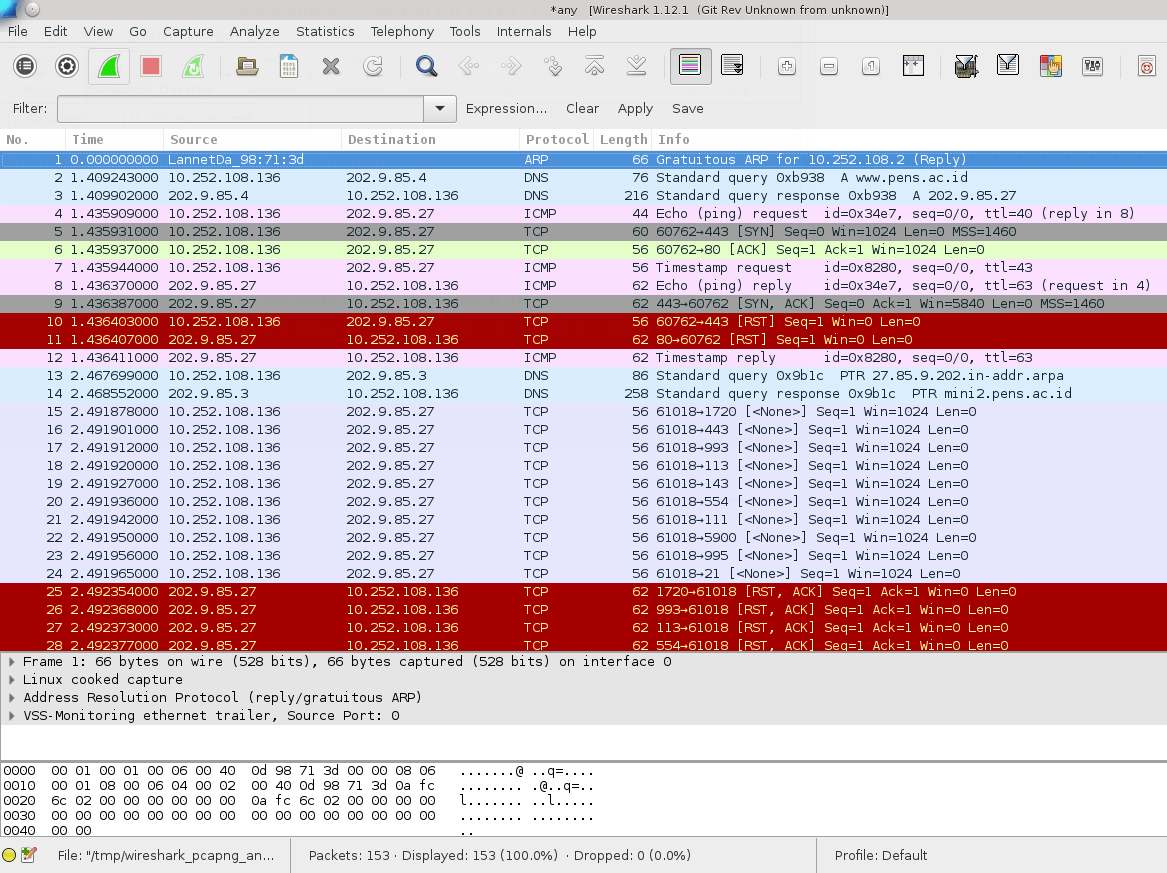The image size is (1167, 873).
Task: Click the Expression... button
Action: click(x=506, y=109)
